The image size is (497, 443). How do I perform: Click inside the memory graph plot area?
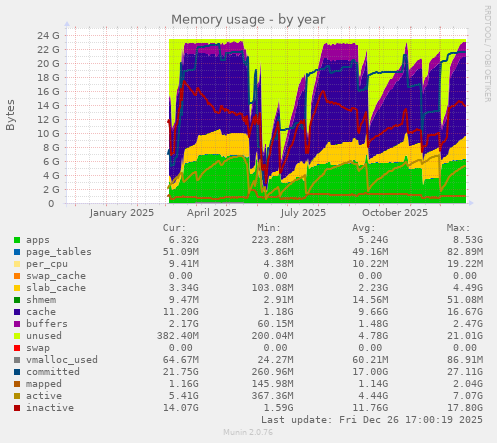267,115
